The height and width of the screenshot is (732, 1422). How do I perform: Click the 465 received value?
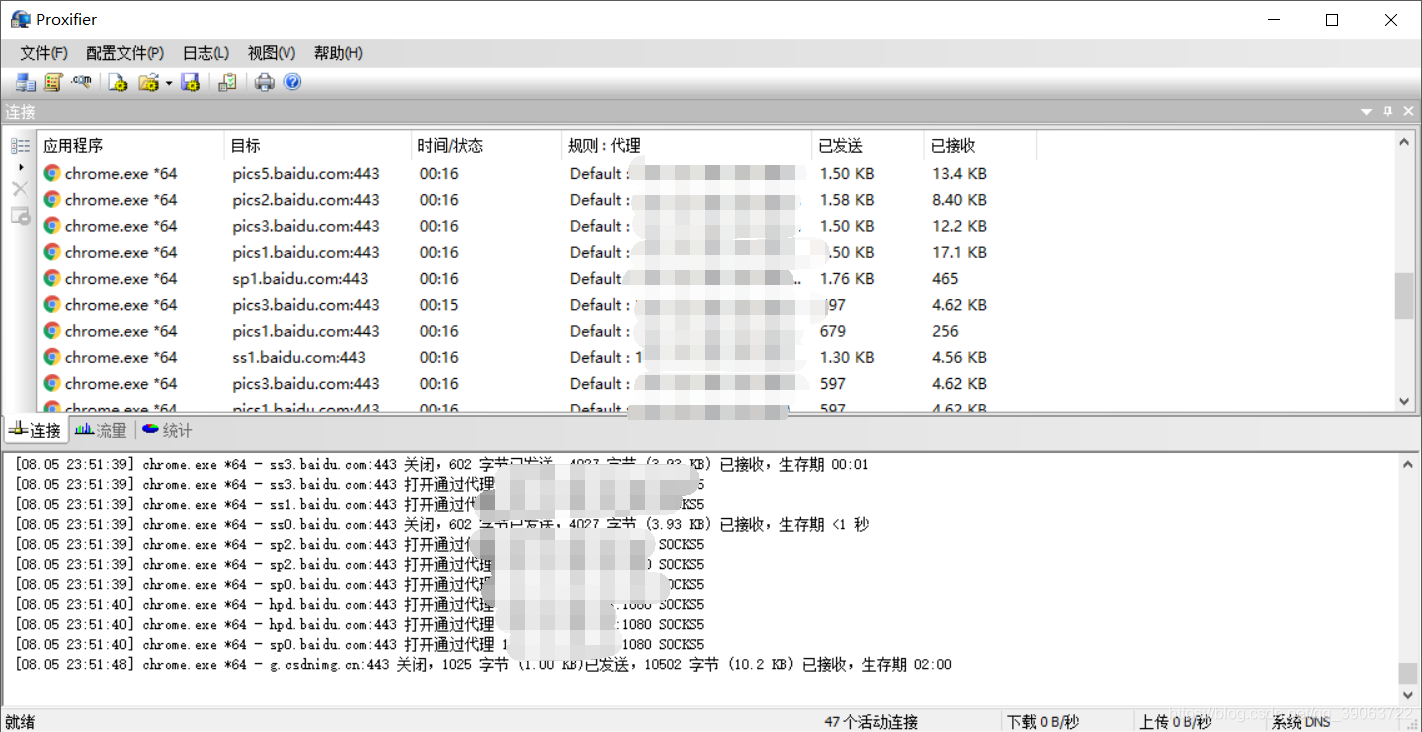[x=945, y=278]
